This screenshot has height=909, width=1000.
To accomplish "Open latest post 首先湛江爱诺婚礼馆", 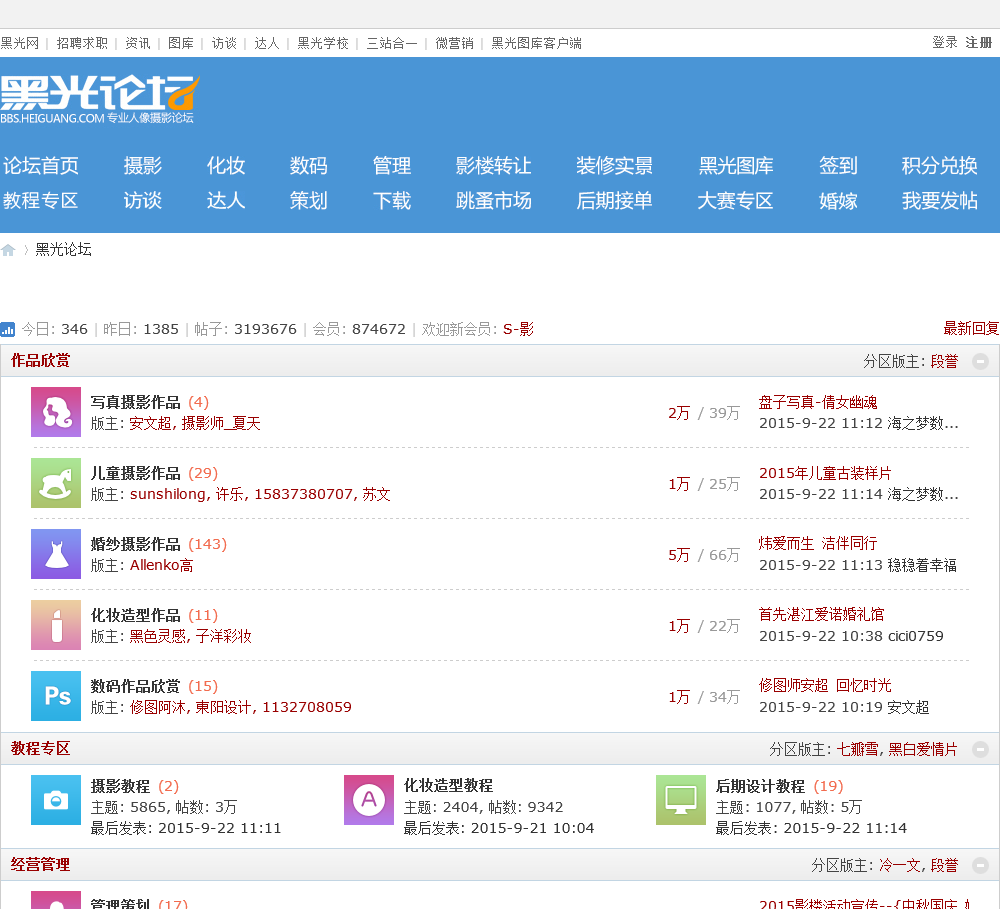I will pos(821,614).
